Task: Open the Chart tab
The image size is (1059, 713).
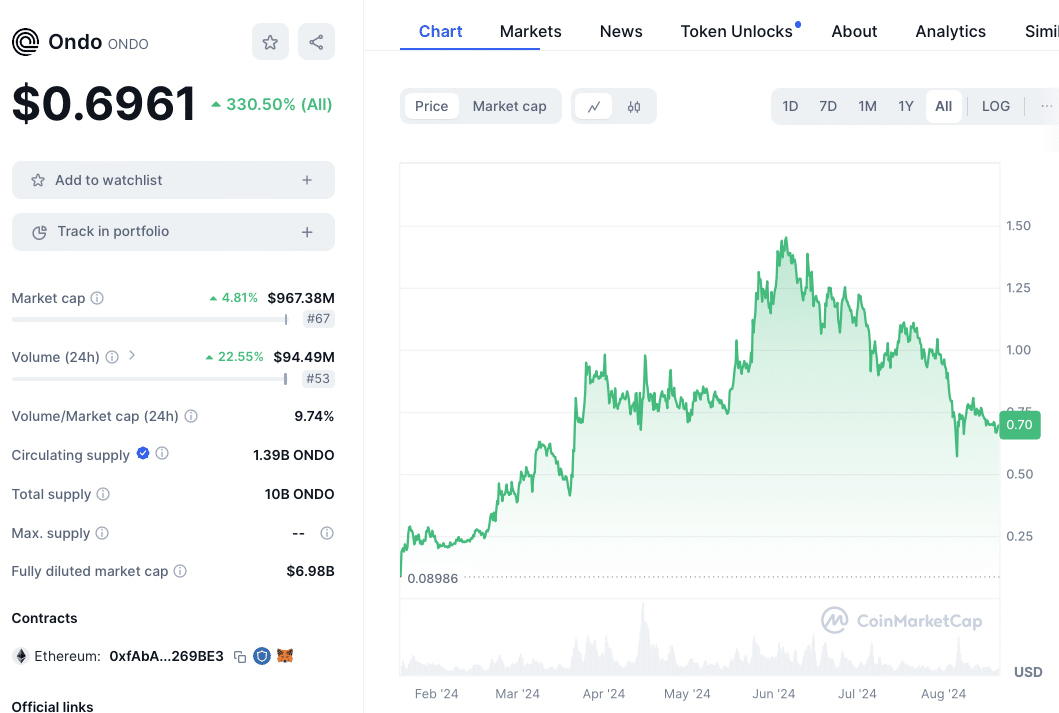Action: [x=440, y=31]
